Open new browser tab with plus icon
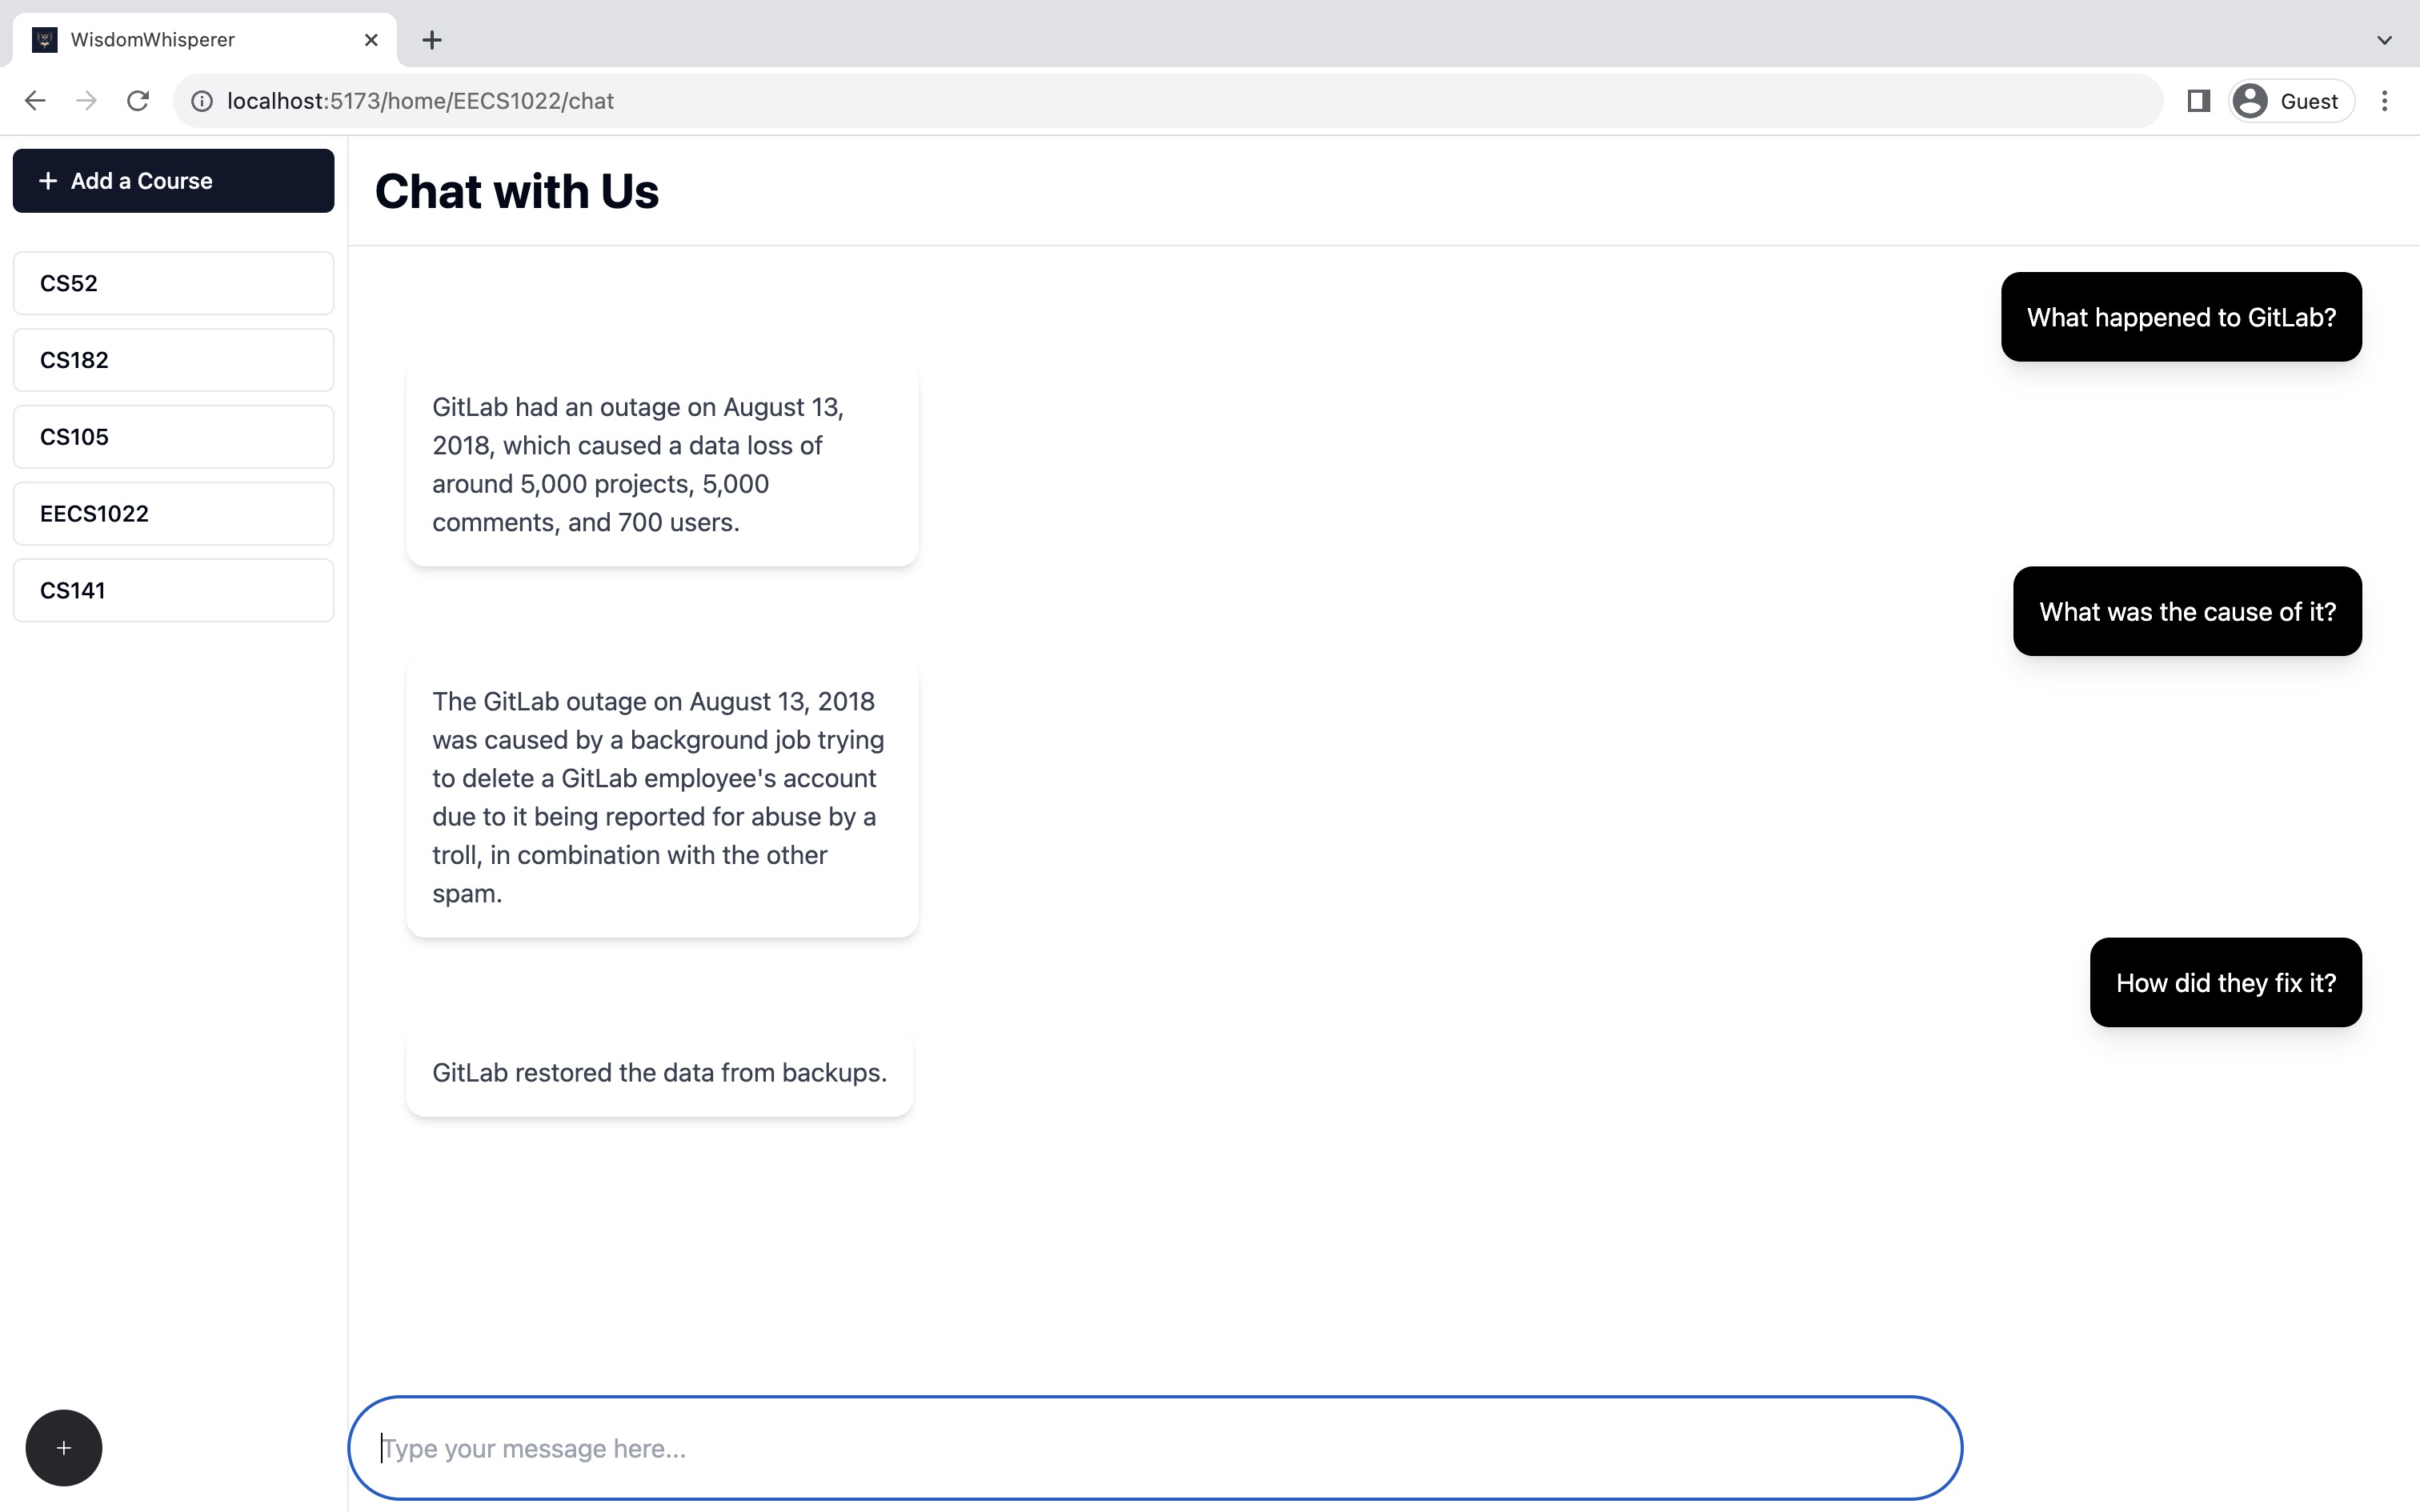 click(432, 40)
